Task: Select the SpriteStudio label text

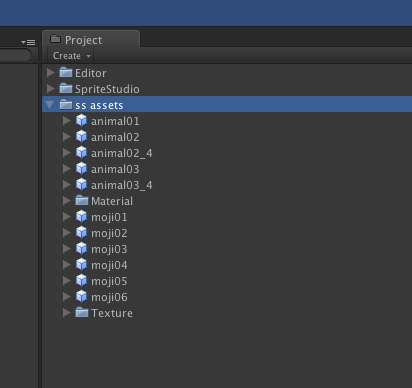Action: pos(107,89)
